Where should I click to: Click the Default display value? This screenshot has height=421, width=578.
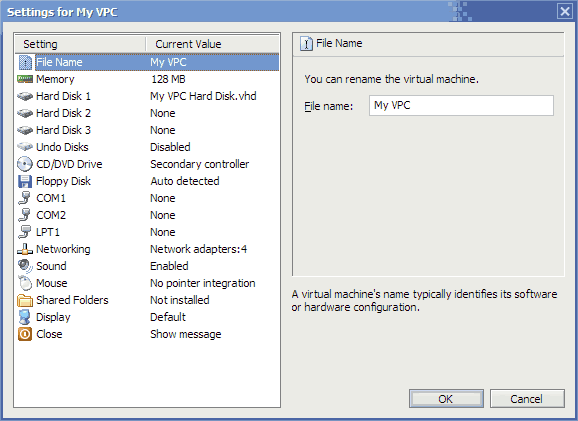click(x=168, y=317)
